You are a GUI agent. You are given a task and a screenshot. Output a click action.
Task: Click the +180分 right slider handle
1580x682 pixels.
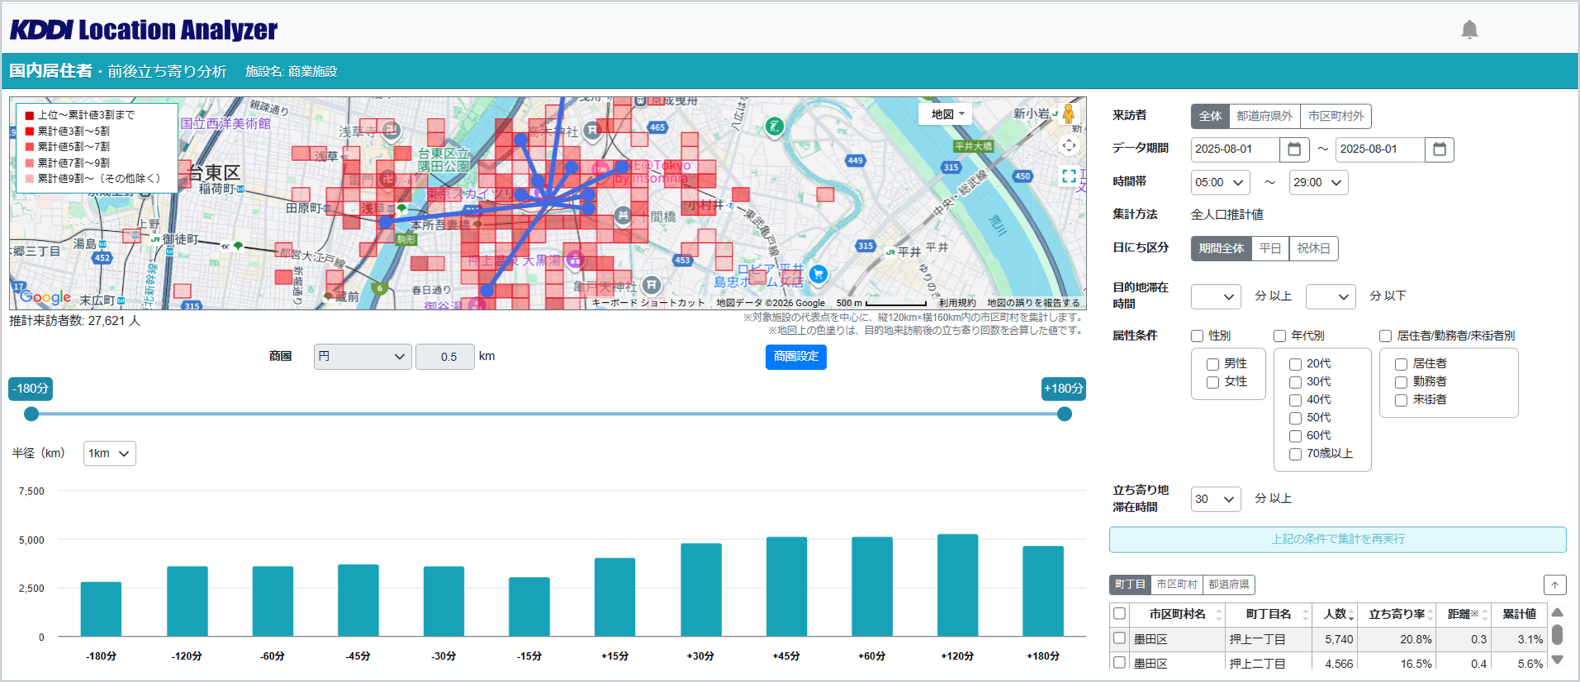tap(1064, 414)
